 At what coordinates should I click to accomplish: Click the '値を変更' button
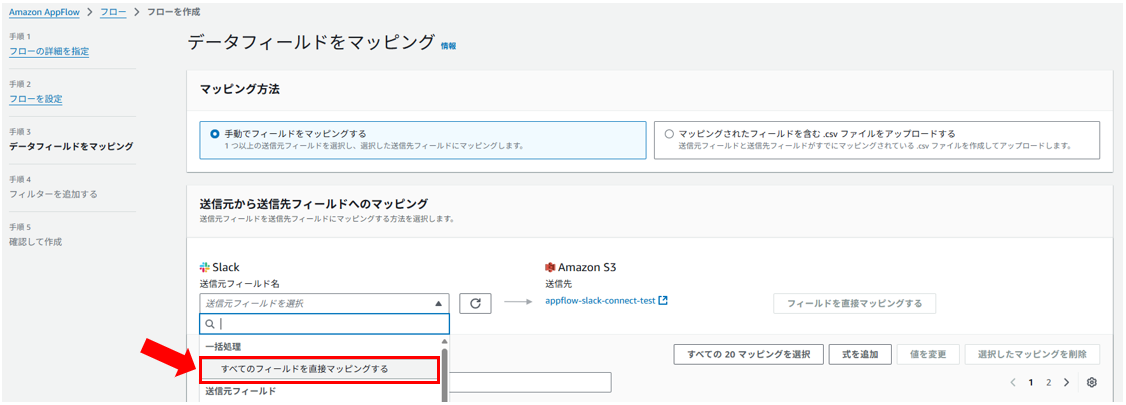(929, 354)
